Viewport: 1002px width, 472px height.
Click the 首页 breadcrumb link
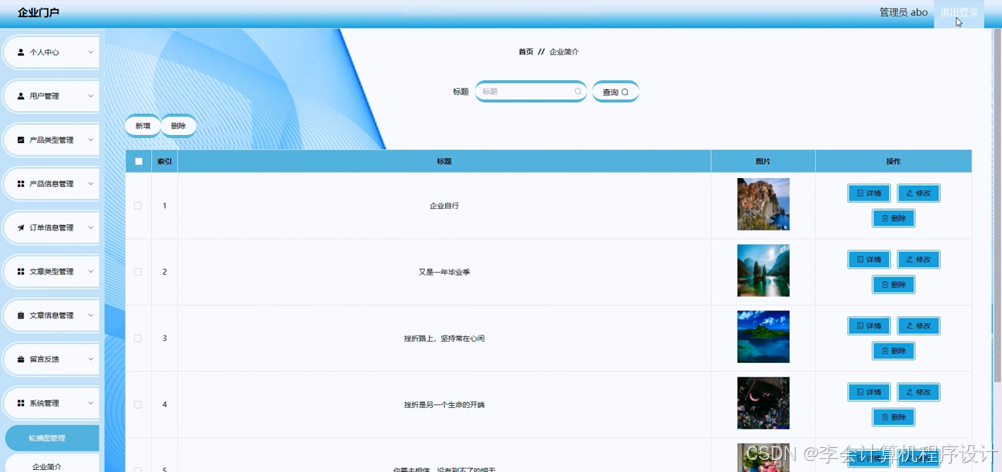525,52
